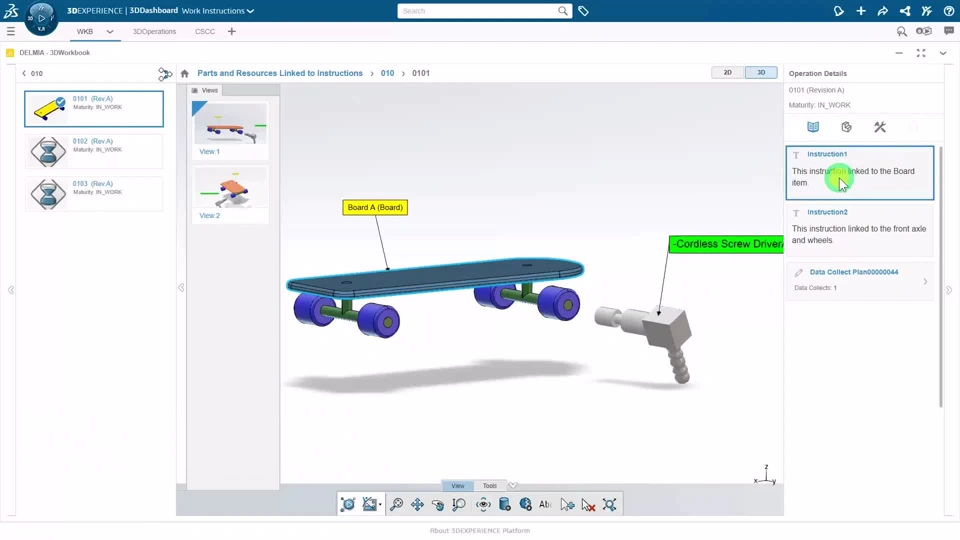Image resolution: width=960 pixels, height=540 pixels.
Task: Click the play experience toolbar icon
Action: (348, 504)
